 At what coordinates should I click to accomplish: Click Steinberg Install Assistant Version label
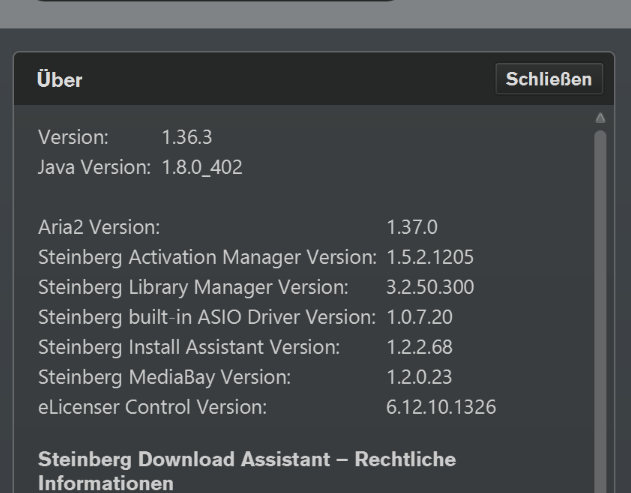(x=189, y=347)
